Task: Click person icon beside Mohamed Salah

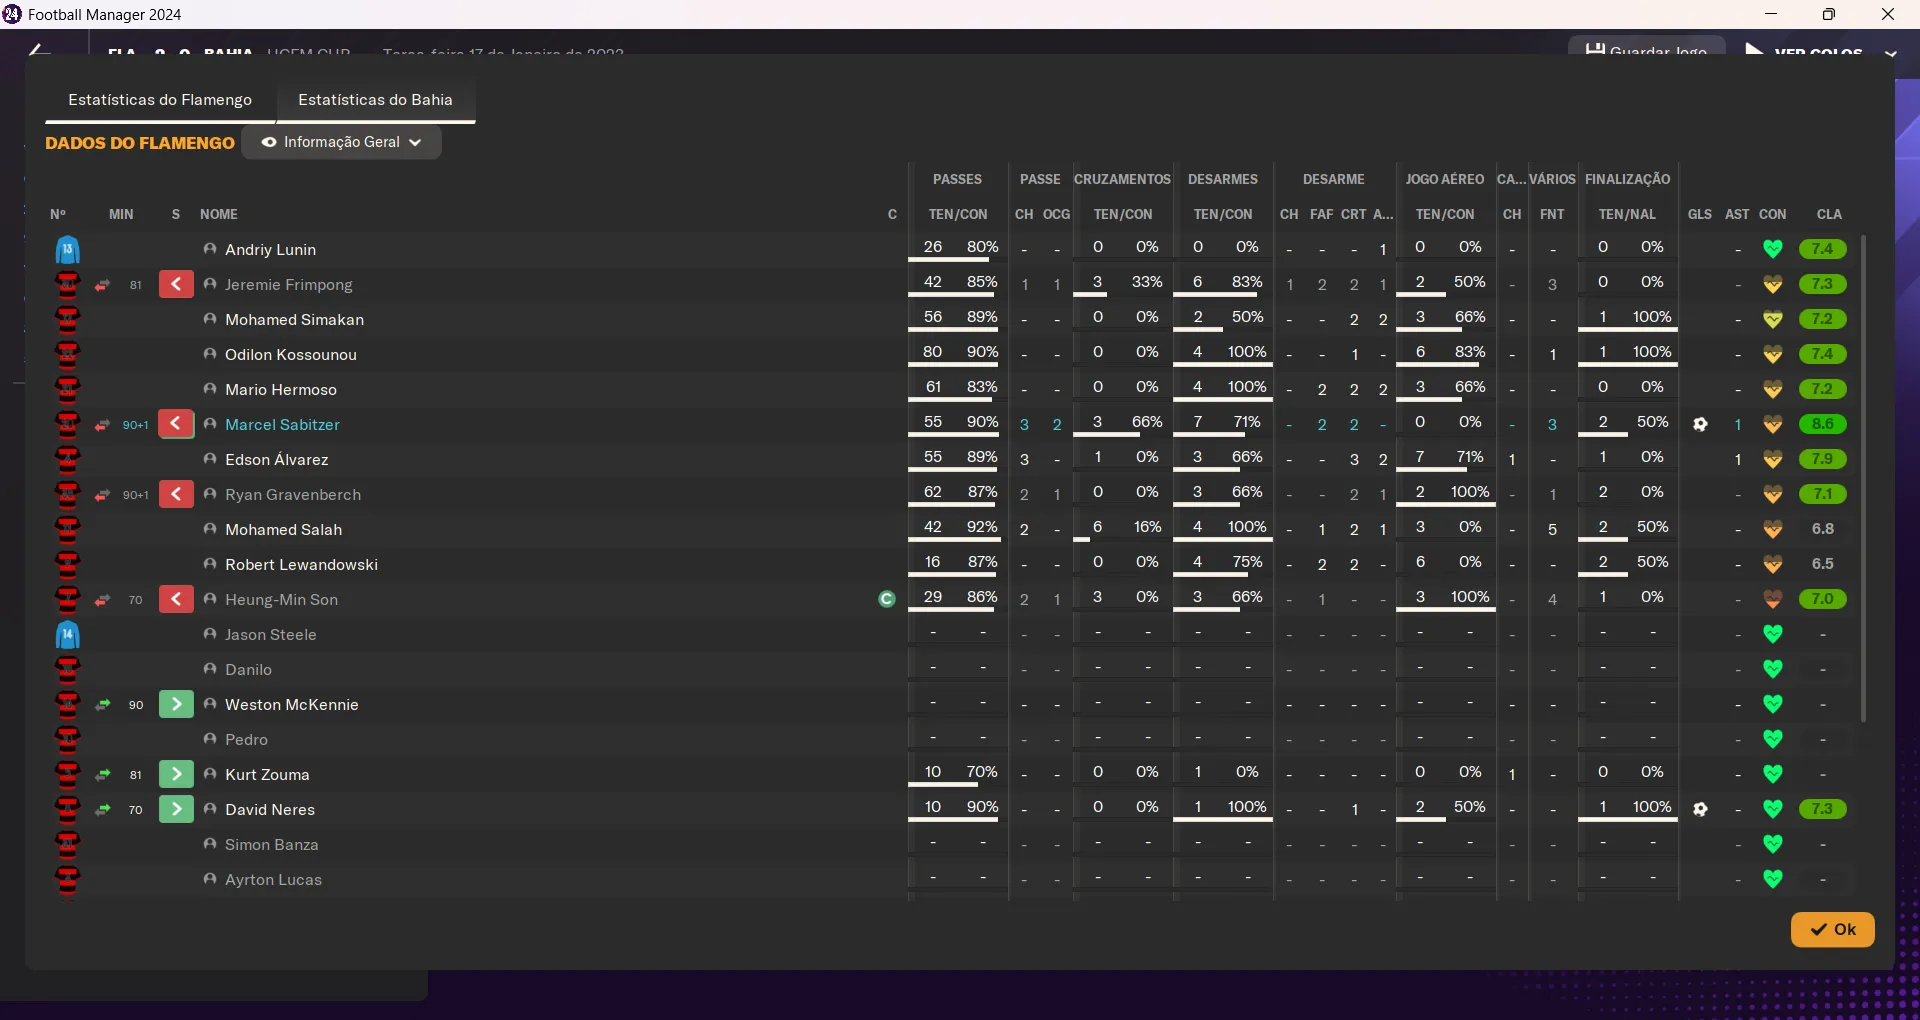Action: [210, 529]
